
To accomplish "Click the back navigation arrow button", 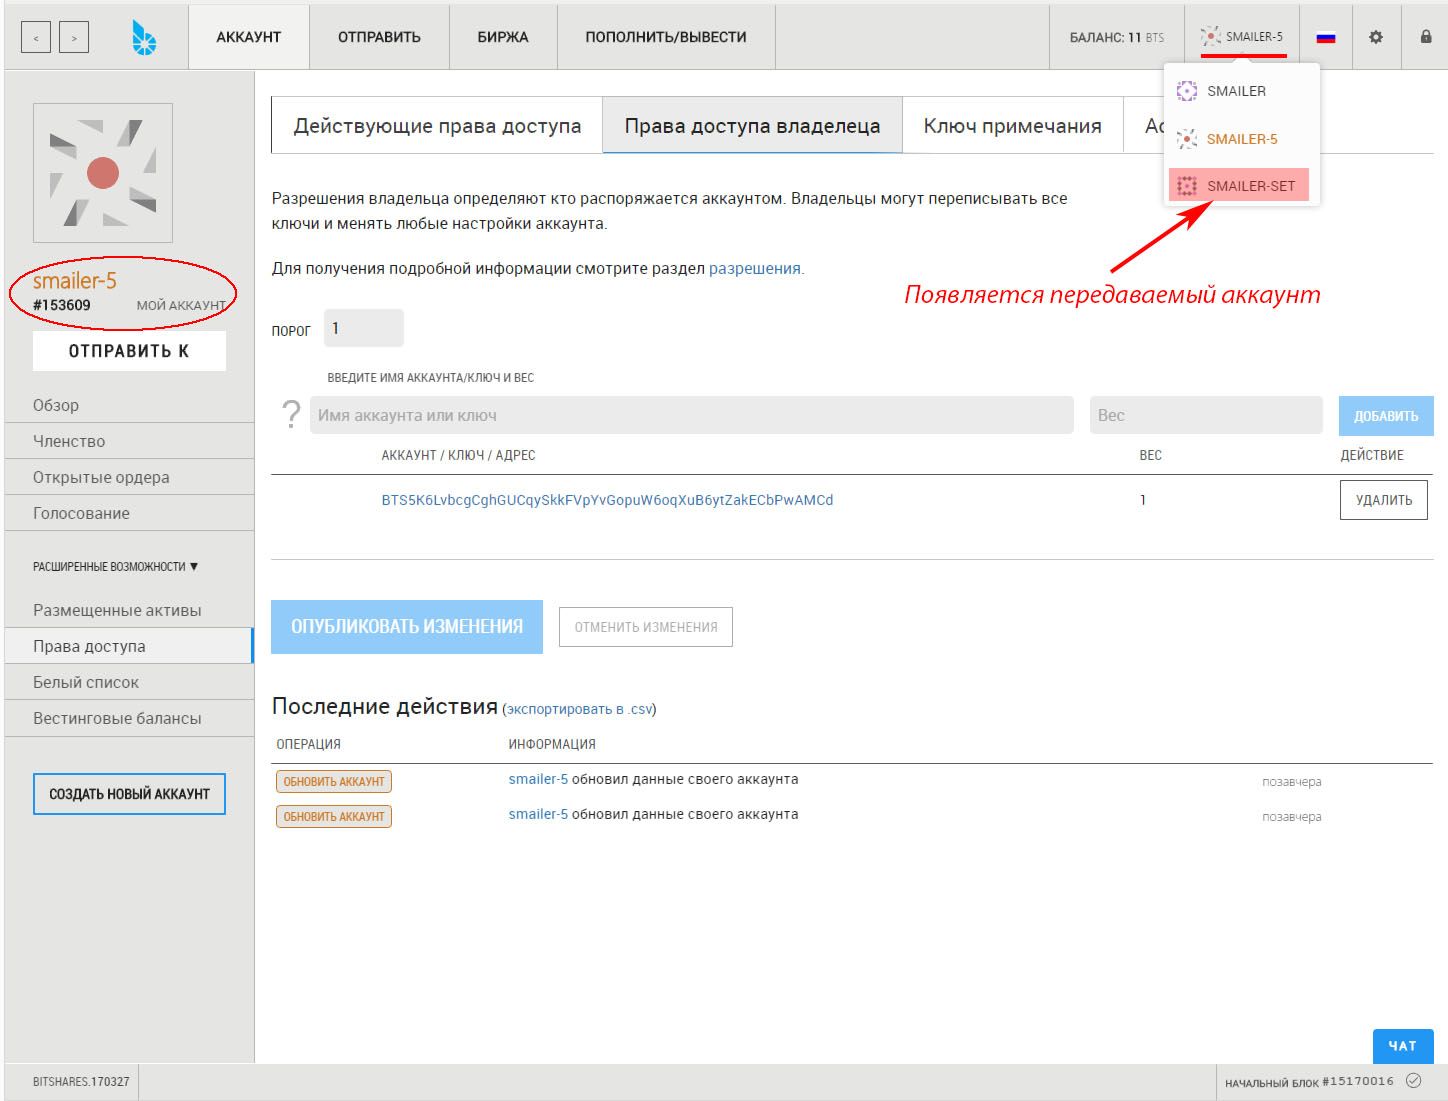I will coord(36,38).
